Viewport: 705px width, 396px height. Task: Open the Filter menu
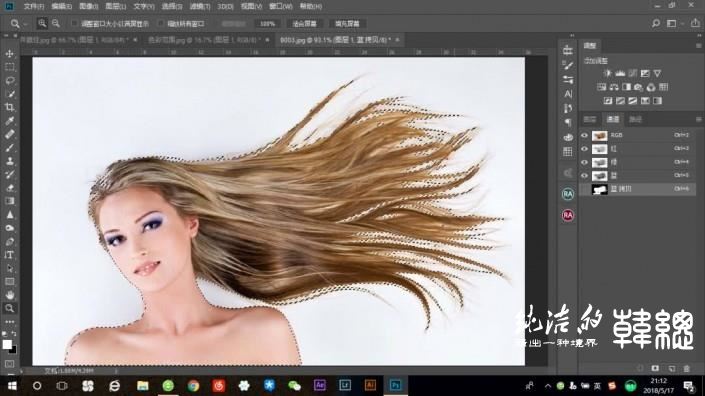(x=200, y=6)
